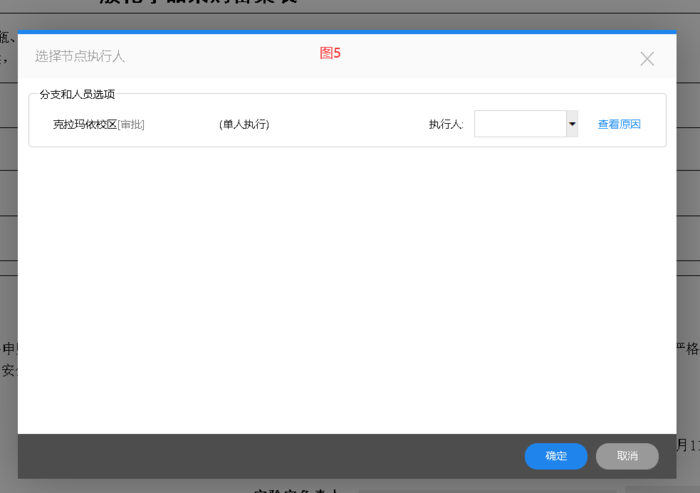Select the 克拉玛依校区 branch name
The height and width of the screenshot is (493, 700).
(85, 125)
